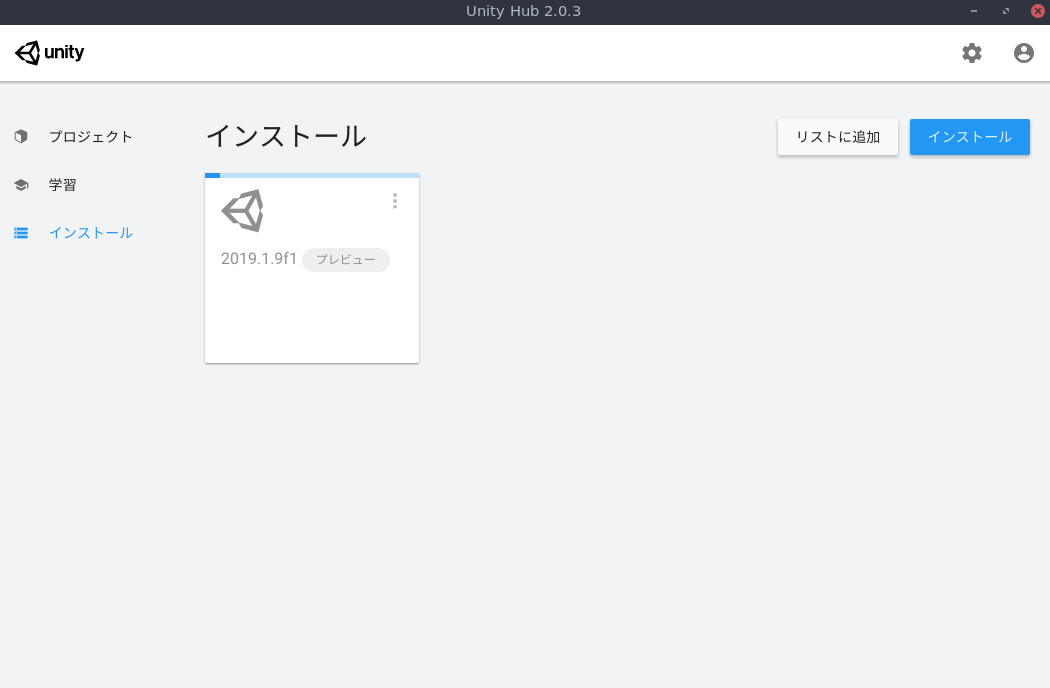
Task: Click the Unity cube icon on the install card
Action: 245,210
